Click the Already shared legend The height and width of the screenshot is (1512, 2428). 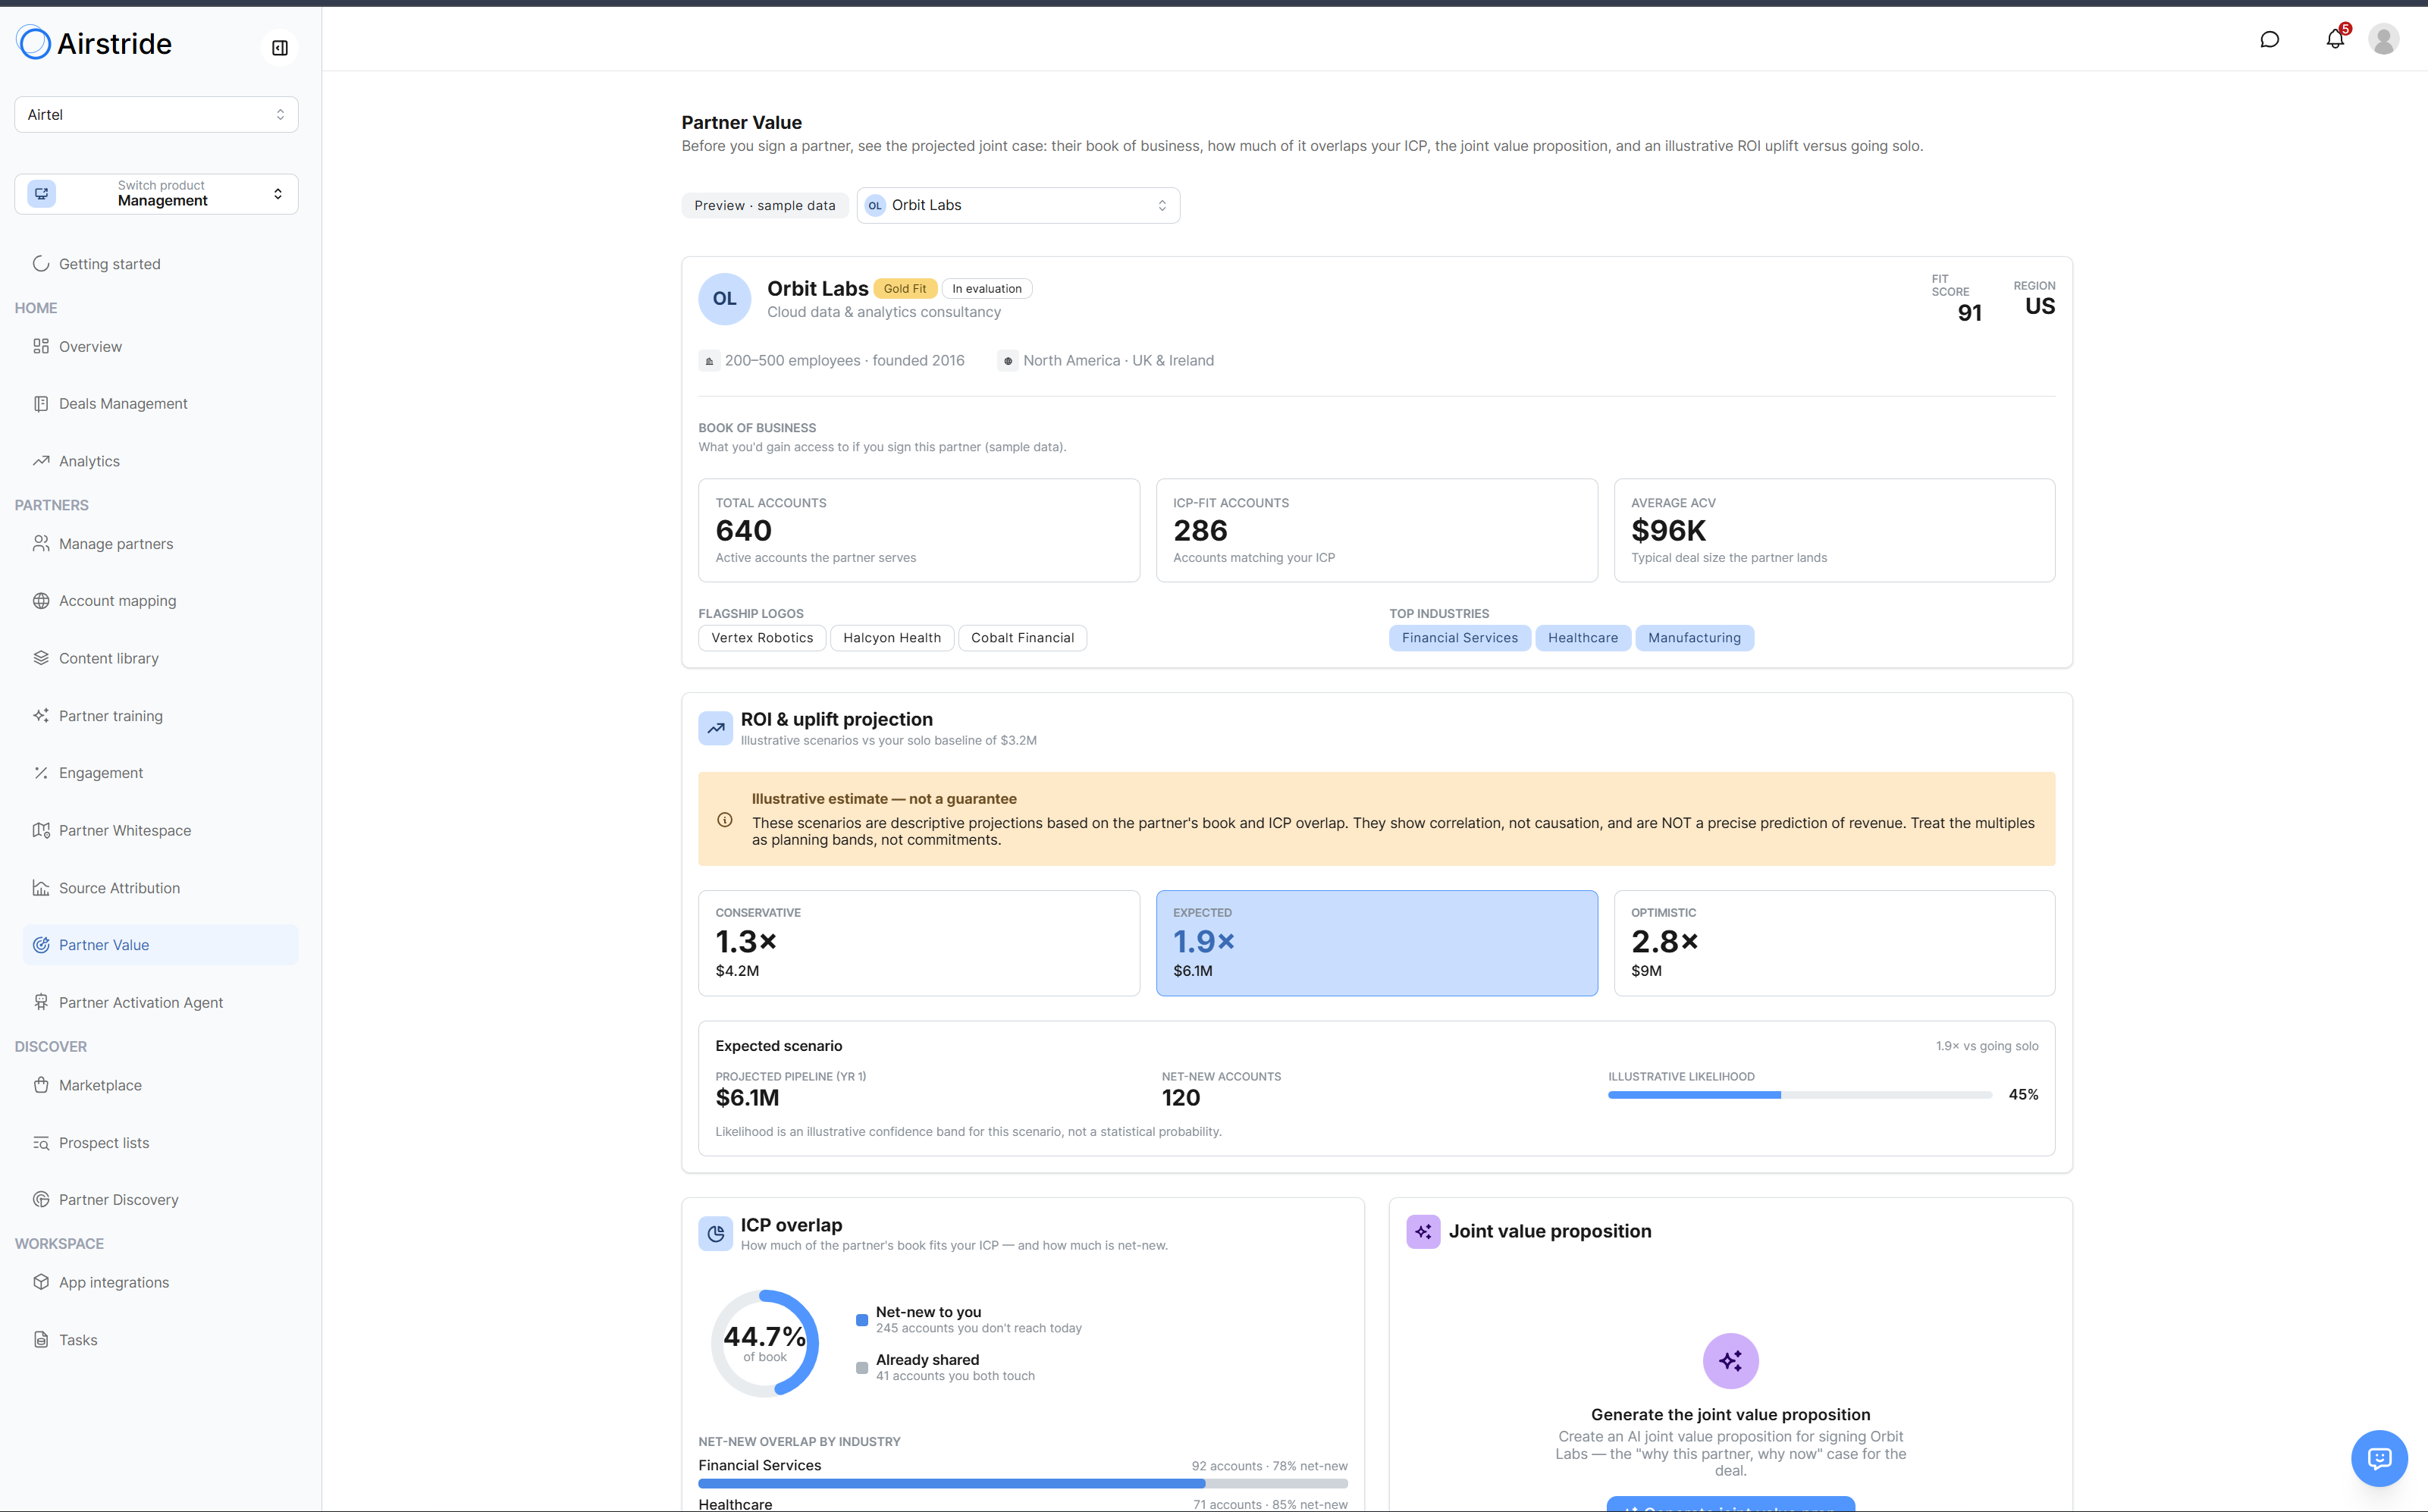(x=945, y=1368)
